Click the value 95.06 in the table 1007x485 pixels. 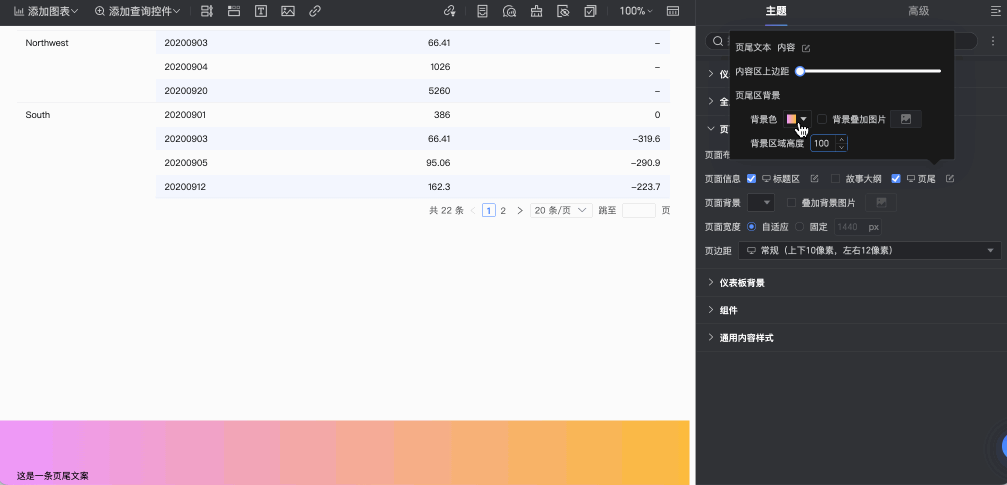click(x=438, y=163)
